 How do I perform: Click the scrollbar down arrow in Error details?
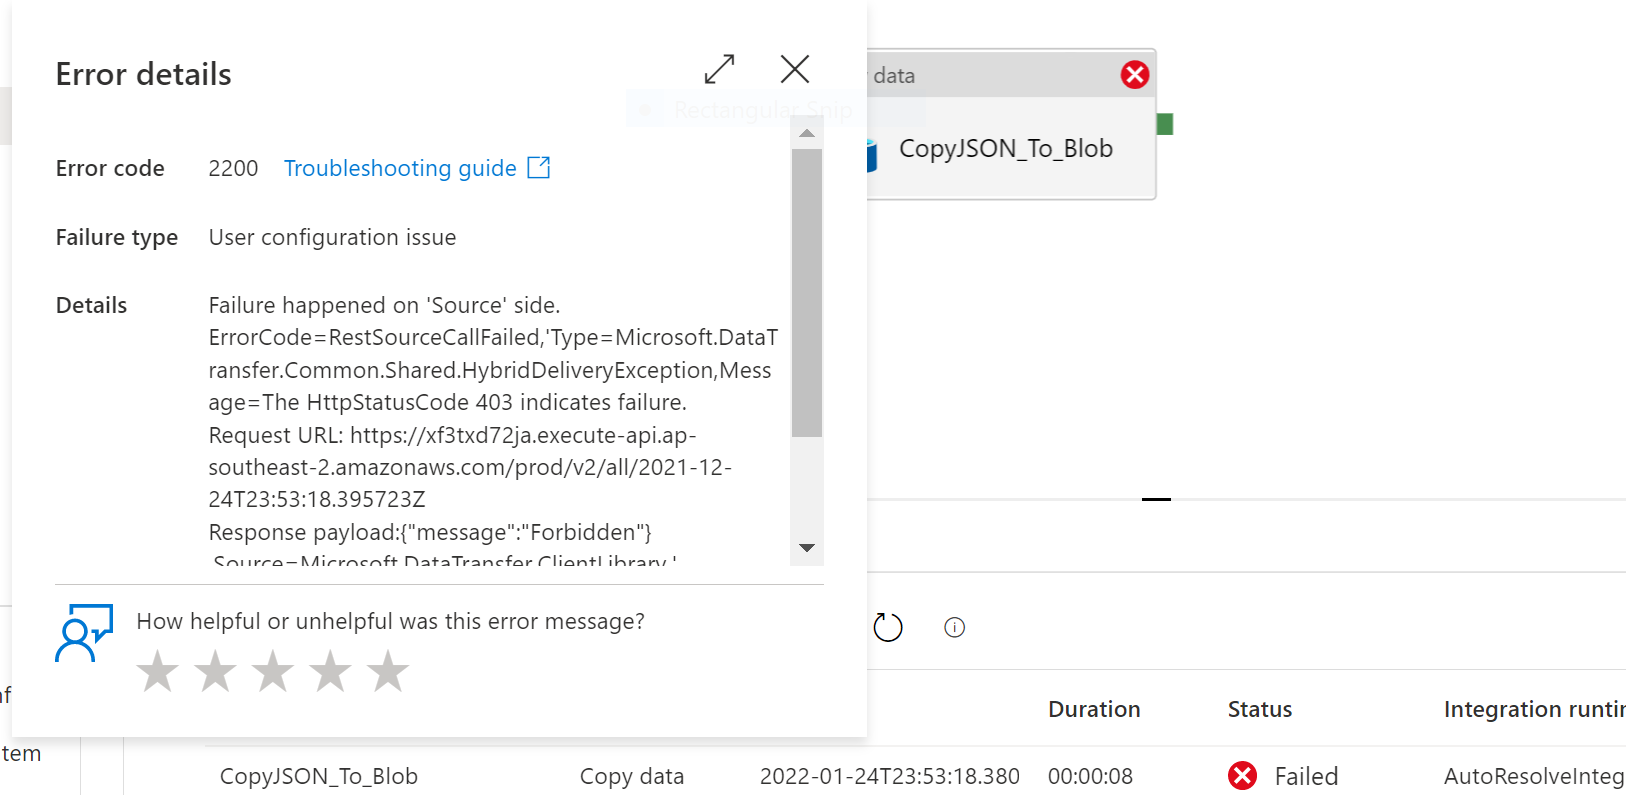tap(807, 548)
